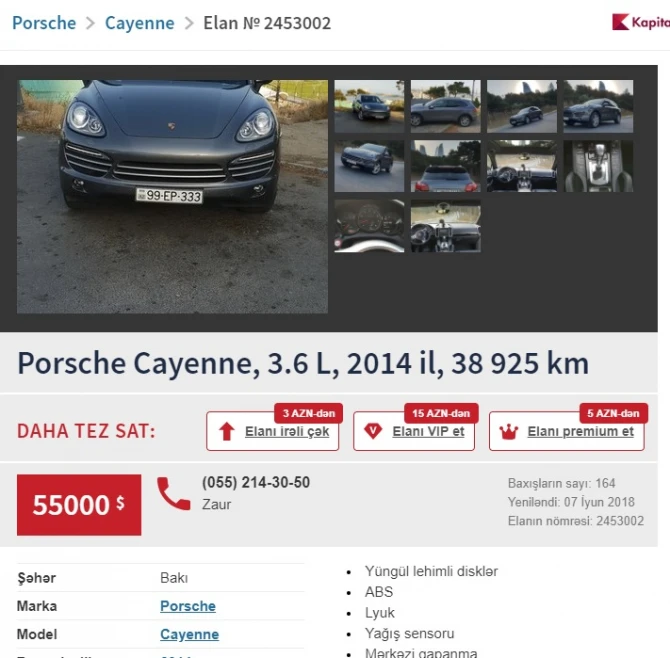Click the red phone handset icon

[173, 494]
